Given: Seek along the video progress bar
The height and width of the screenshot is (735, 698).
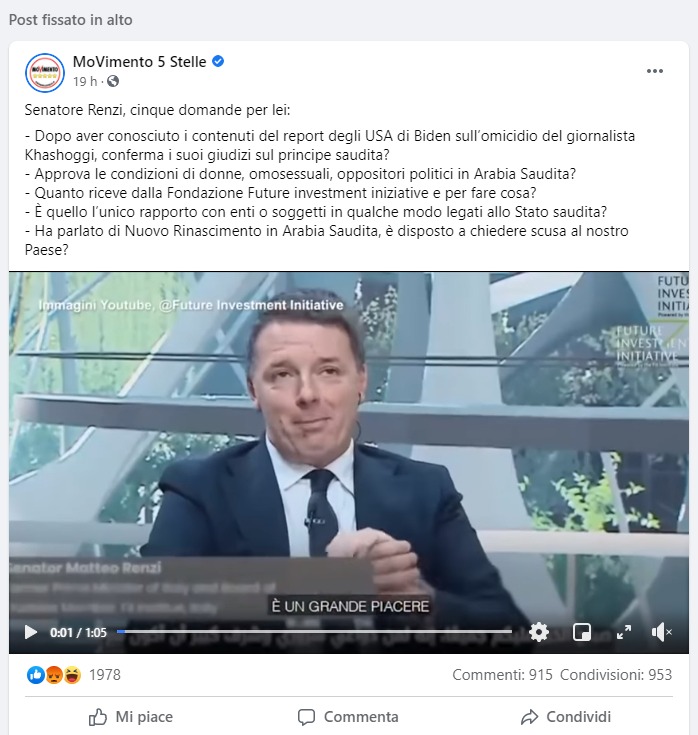Looking at the screenshot, I should coord(314,632).
